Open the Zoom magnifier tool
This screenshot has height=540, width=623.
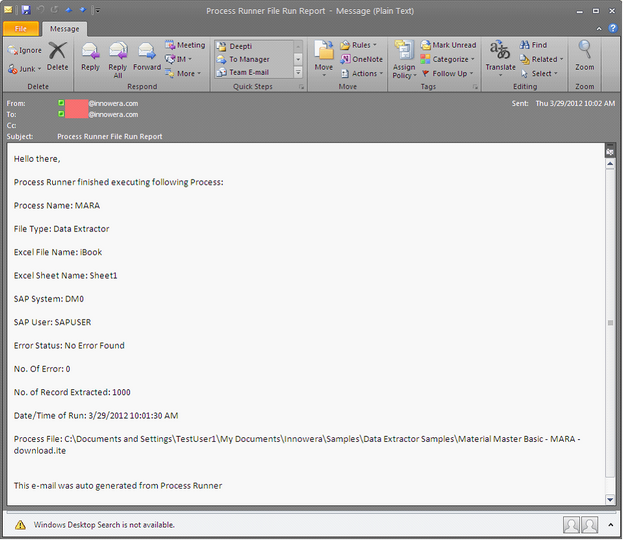(x=585, y=55)
